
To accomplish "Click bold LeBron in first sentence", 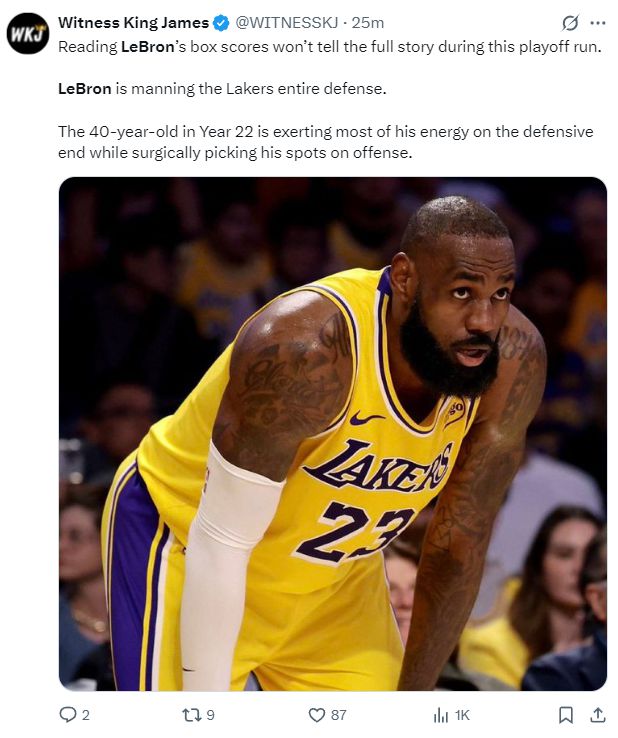I will coord(147,47).
